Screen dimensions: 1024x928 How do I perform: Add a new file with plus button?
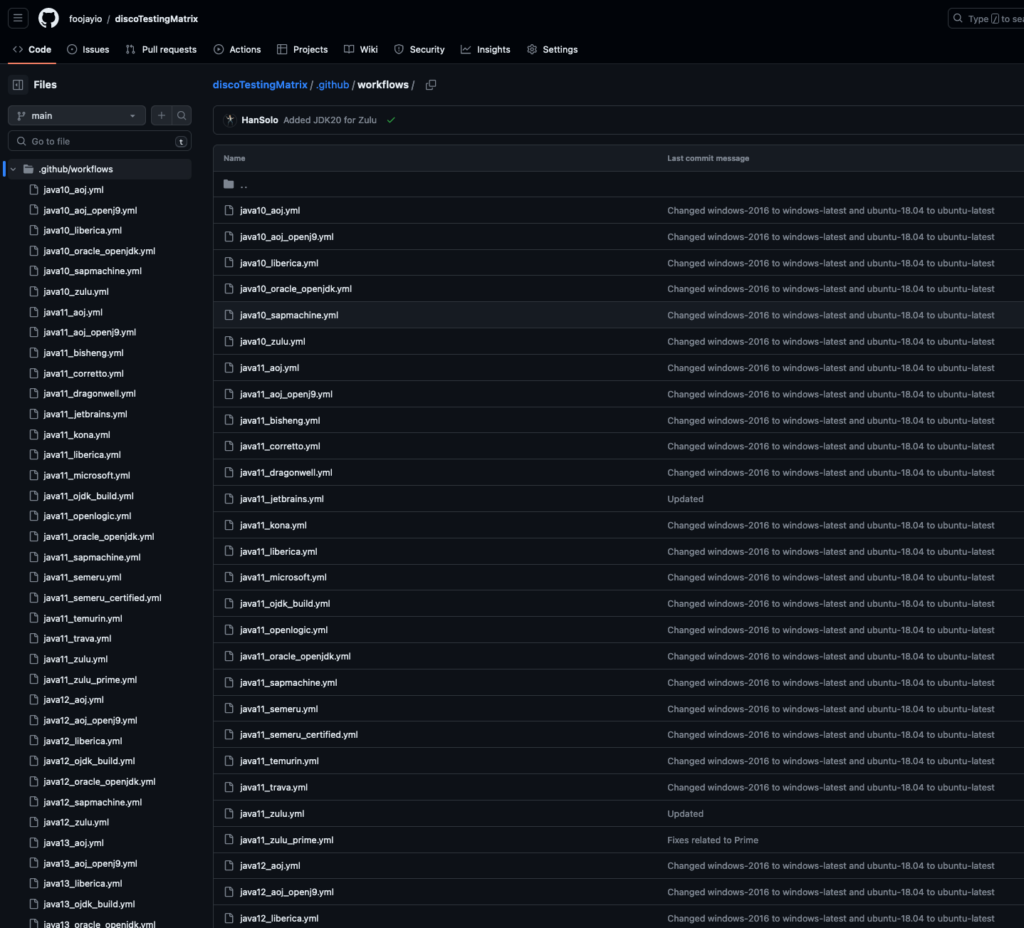coord(161,116)
